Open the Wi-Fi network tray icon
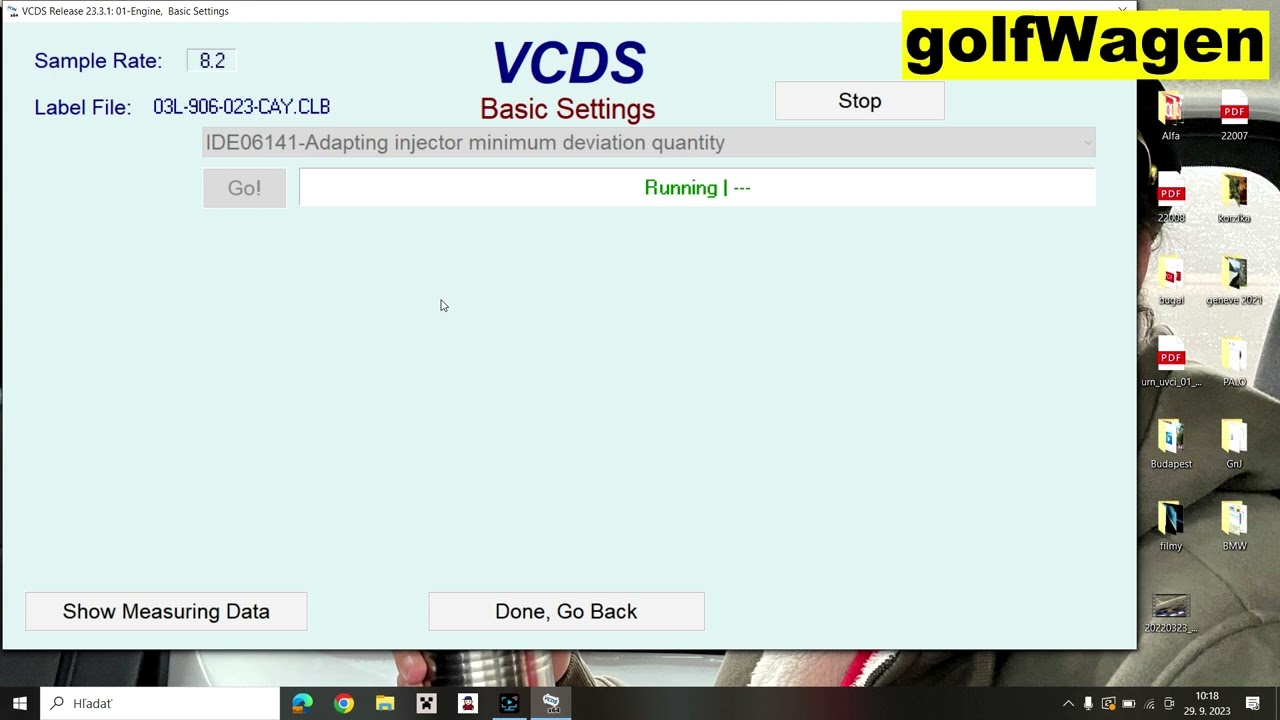 pos(1149,704)
